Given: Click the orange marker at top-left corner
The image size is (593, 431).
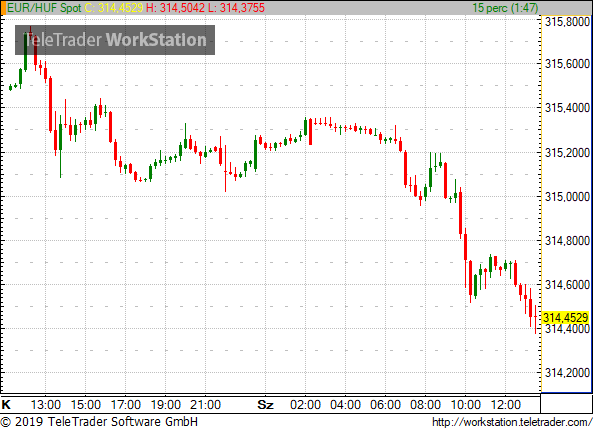Looking at the screenshot, I should tap(3, 8).
